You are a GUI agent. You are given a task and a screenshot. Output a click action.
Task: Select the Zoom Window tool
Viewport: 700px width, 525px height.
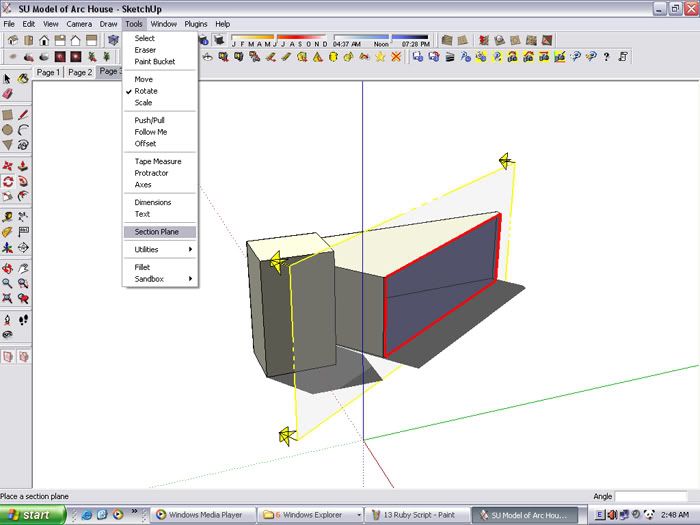pyautogui.click(x=23, y=283)
